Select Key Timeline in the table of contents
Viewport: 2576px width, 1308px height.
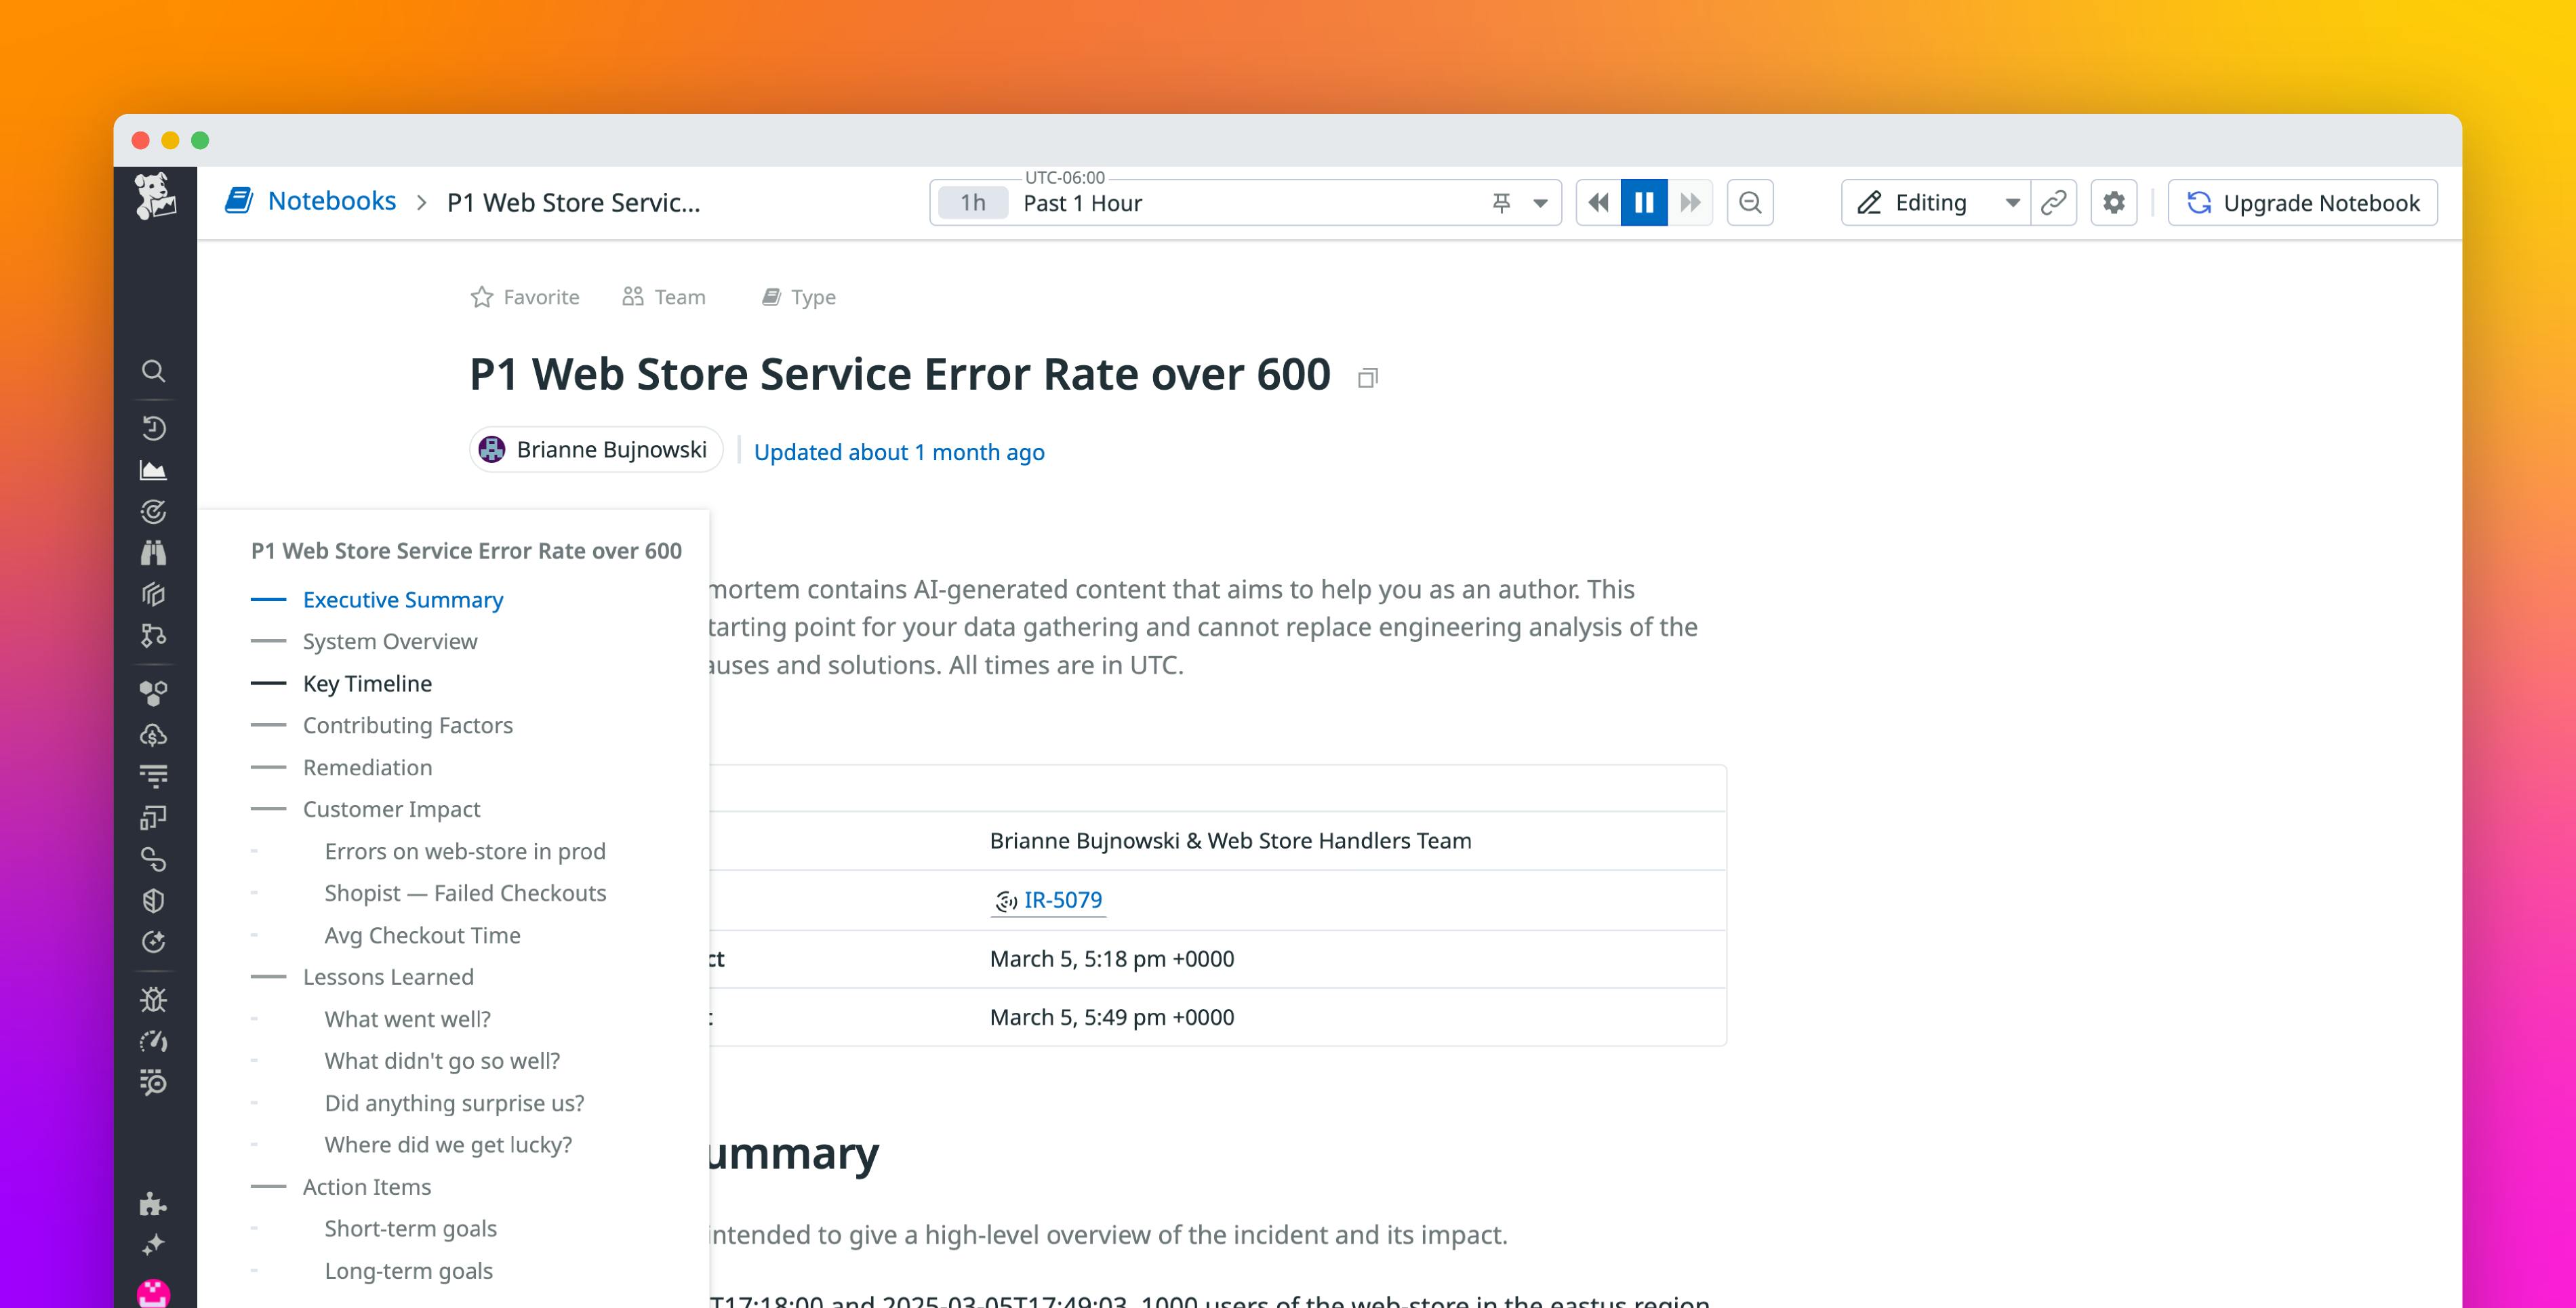point(367,683)
